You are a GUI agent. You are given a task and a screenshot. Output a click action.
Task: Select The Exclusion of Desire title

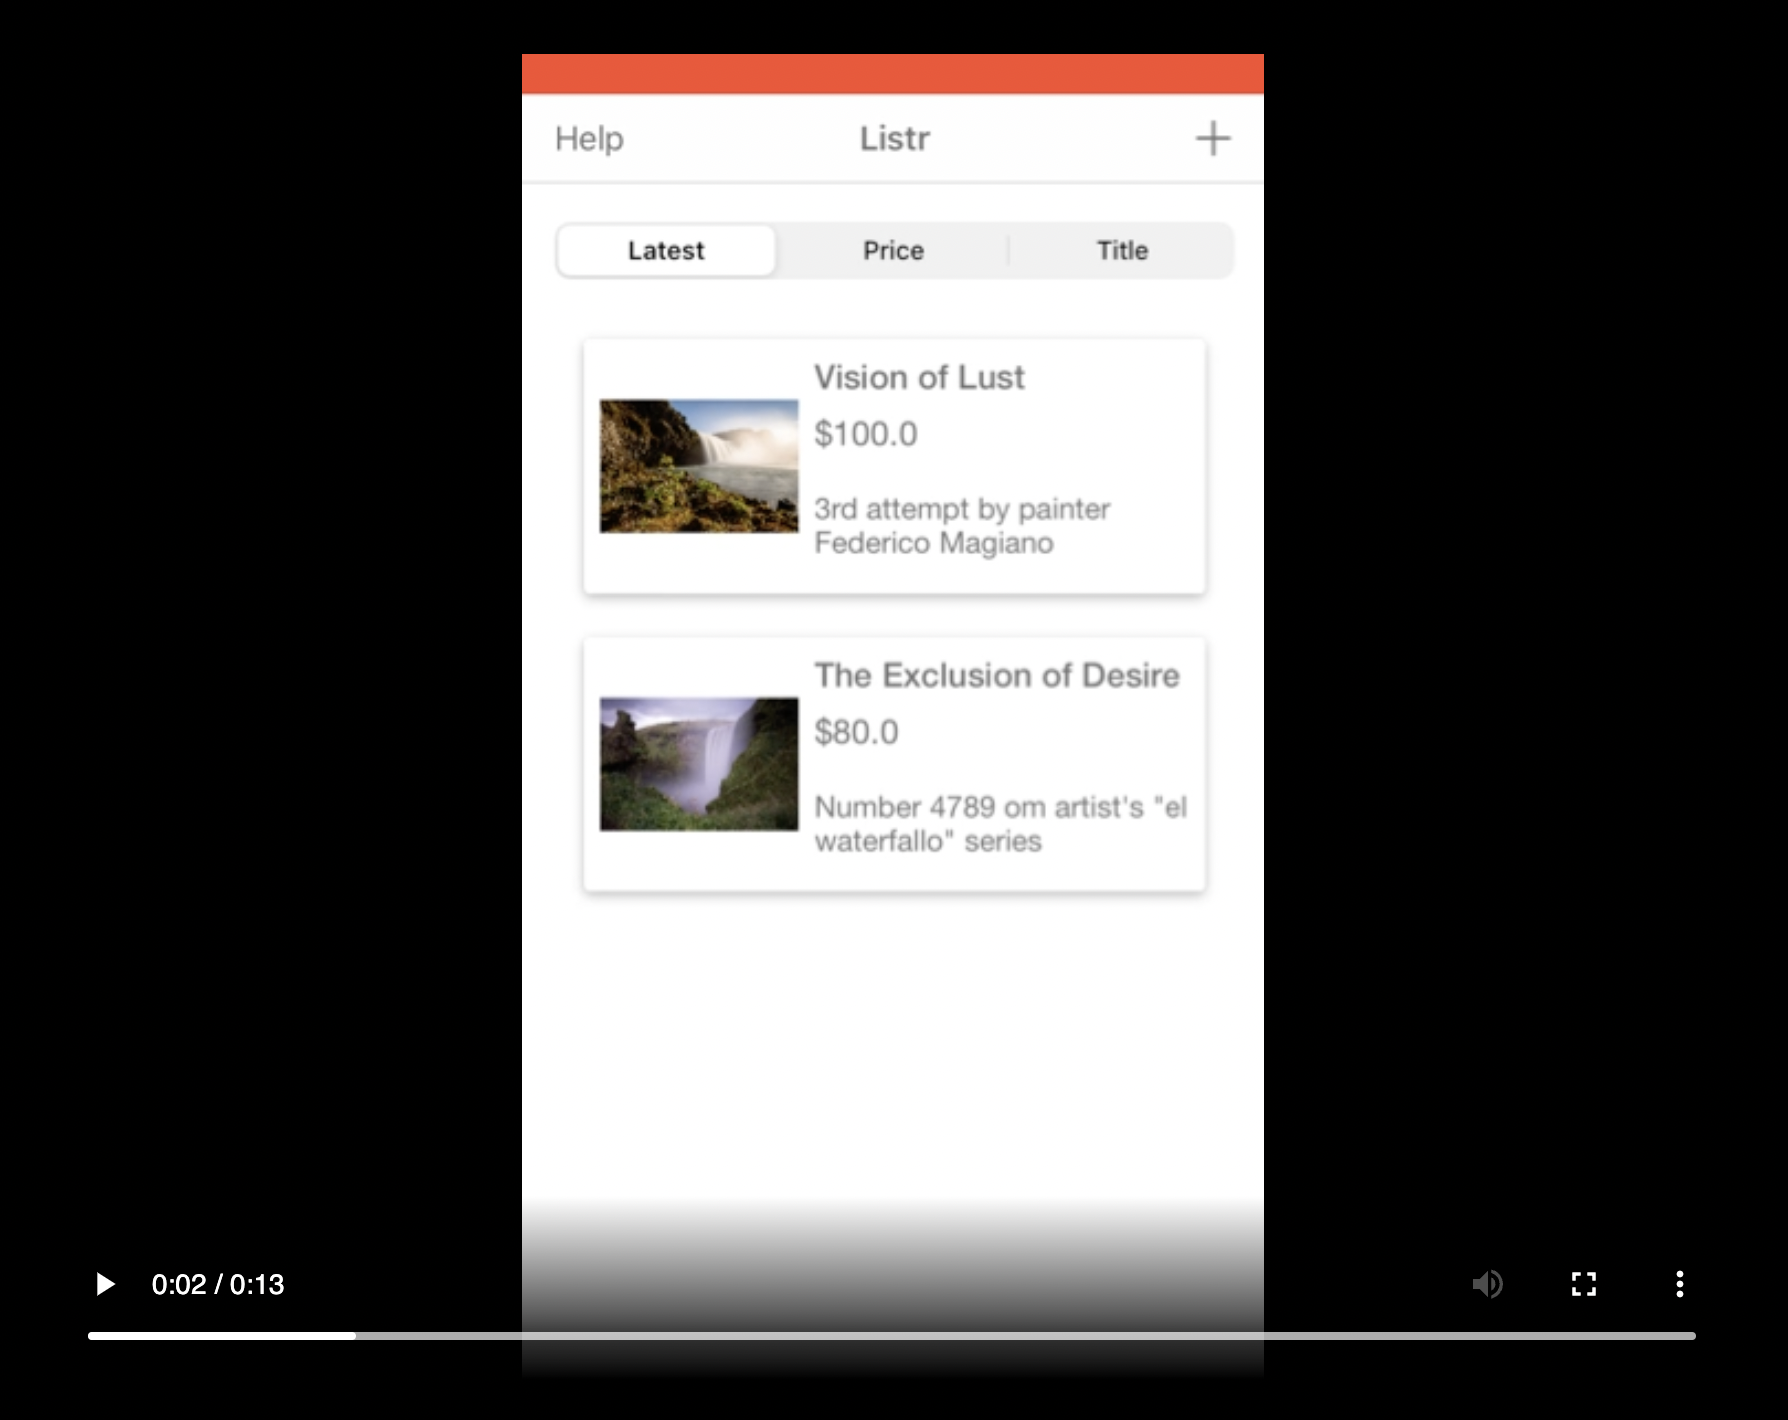point(997,675)
